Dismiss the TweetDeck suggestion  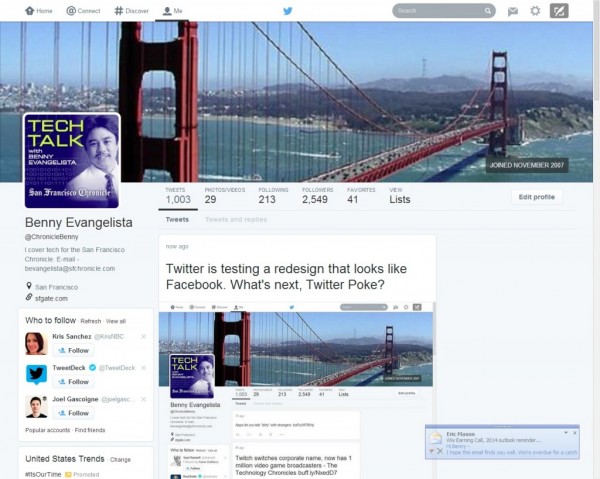[x=143, y=368]
